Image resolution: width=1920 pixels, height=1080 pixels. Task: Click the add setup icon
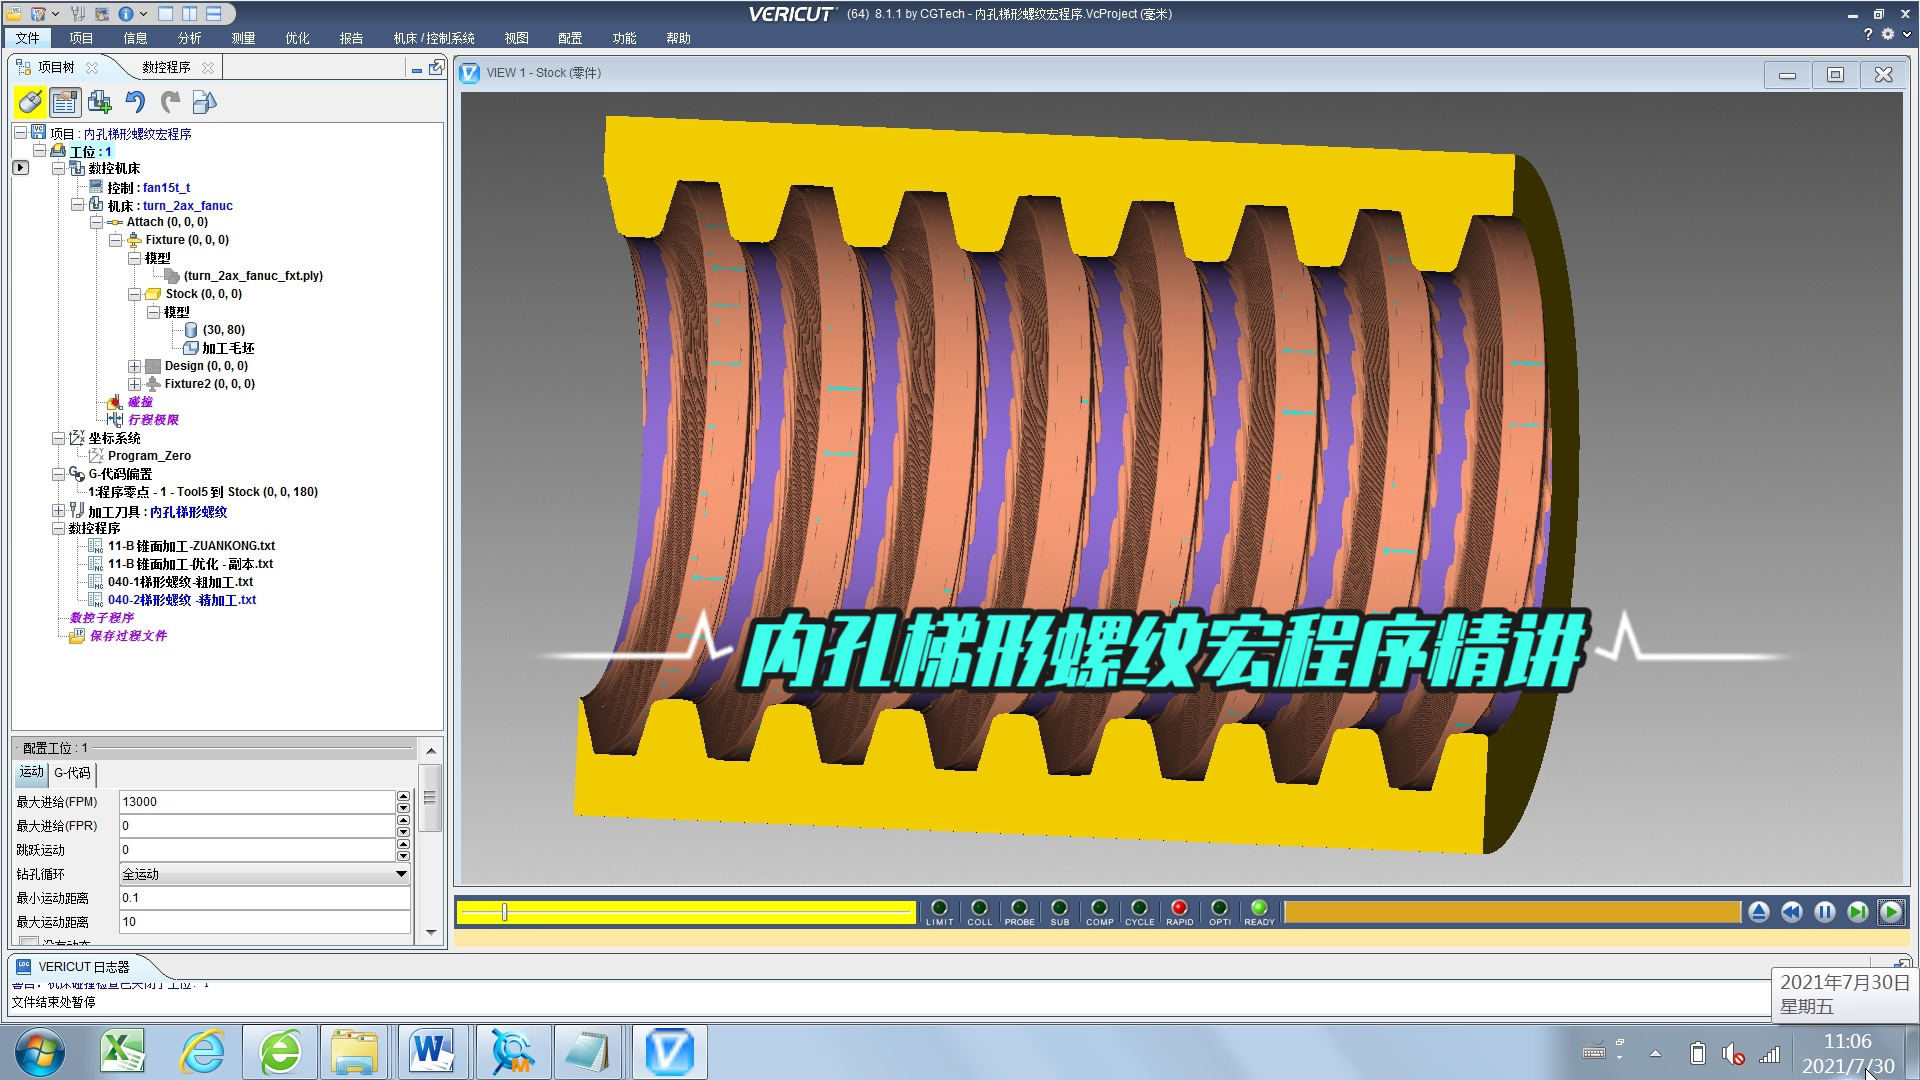point(100,102)
